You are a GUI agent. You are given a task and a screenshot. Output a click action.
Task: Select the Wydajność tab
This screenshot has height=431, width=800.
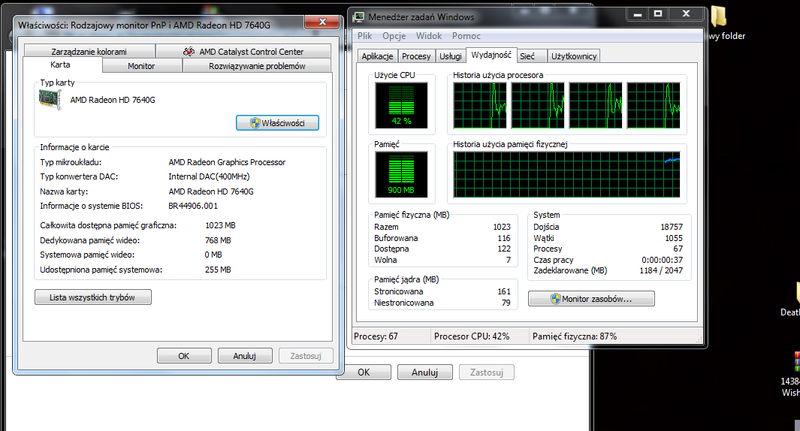point(491,55)
